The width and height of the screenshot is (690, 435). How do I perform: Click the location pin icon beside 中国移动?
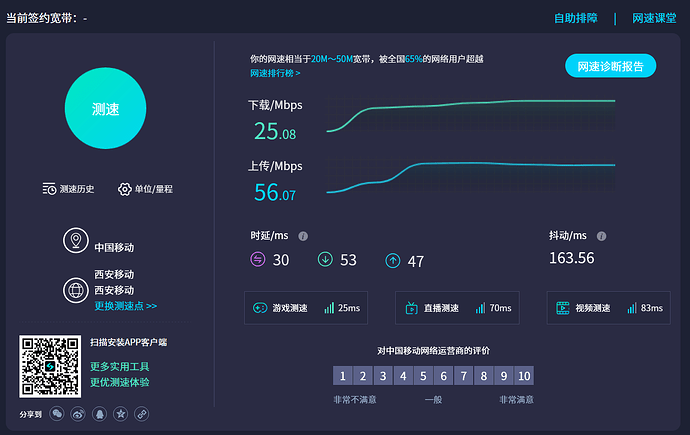(76, 240)
